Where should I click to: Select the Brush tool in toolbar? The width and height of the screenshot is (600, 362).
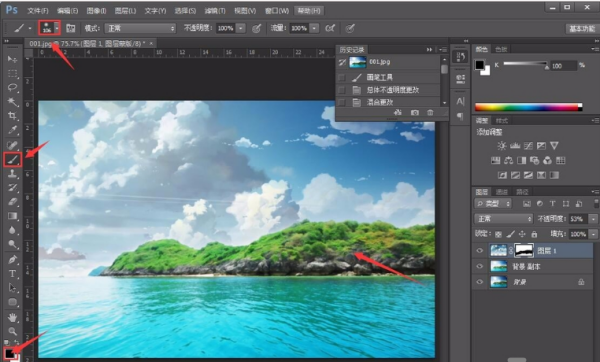[13, 159]
